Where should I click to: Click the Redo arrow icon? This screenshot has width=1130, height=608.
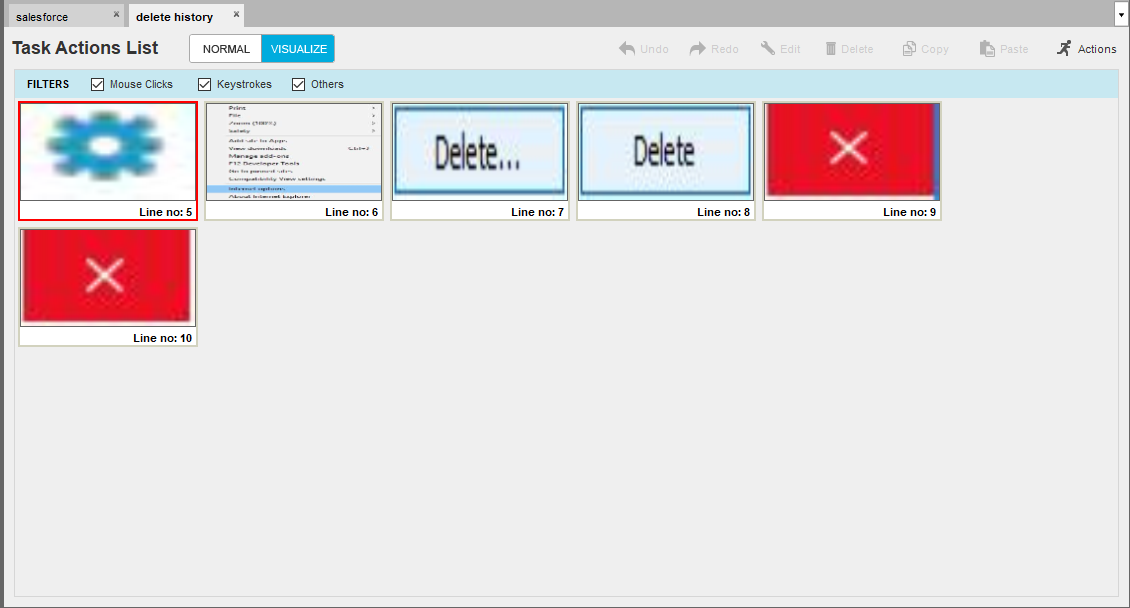[x=698, y=48]
